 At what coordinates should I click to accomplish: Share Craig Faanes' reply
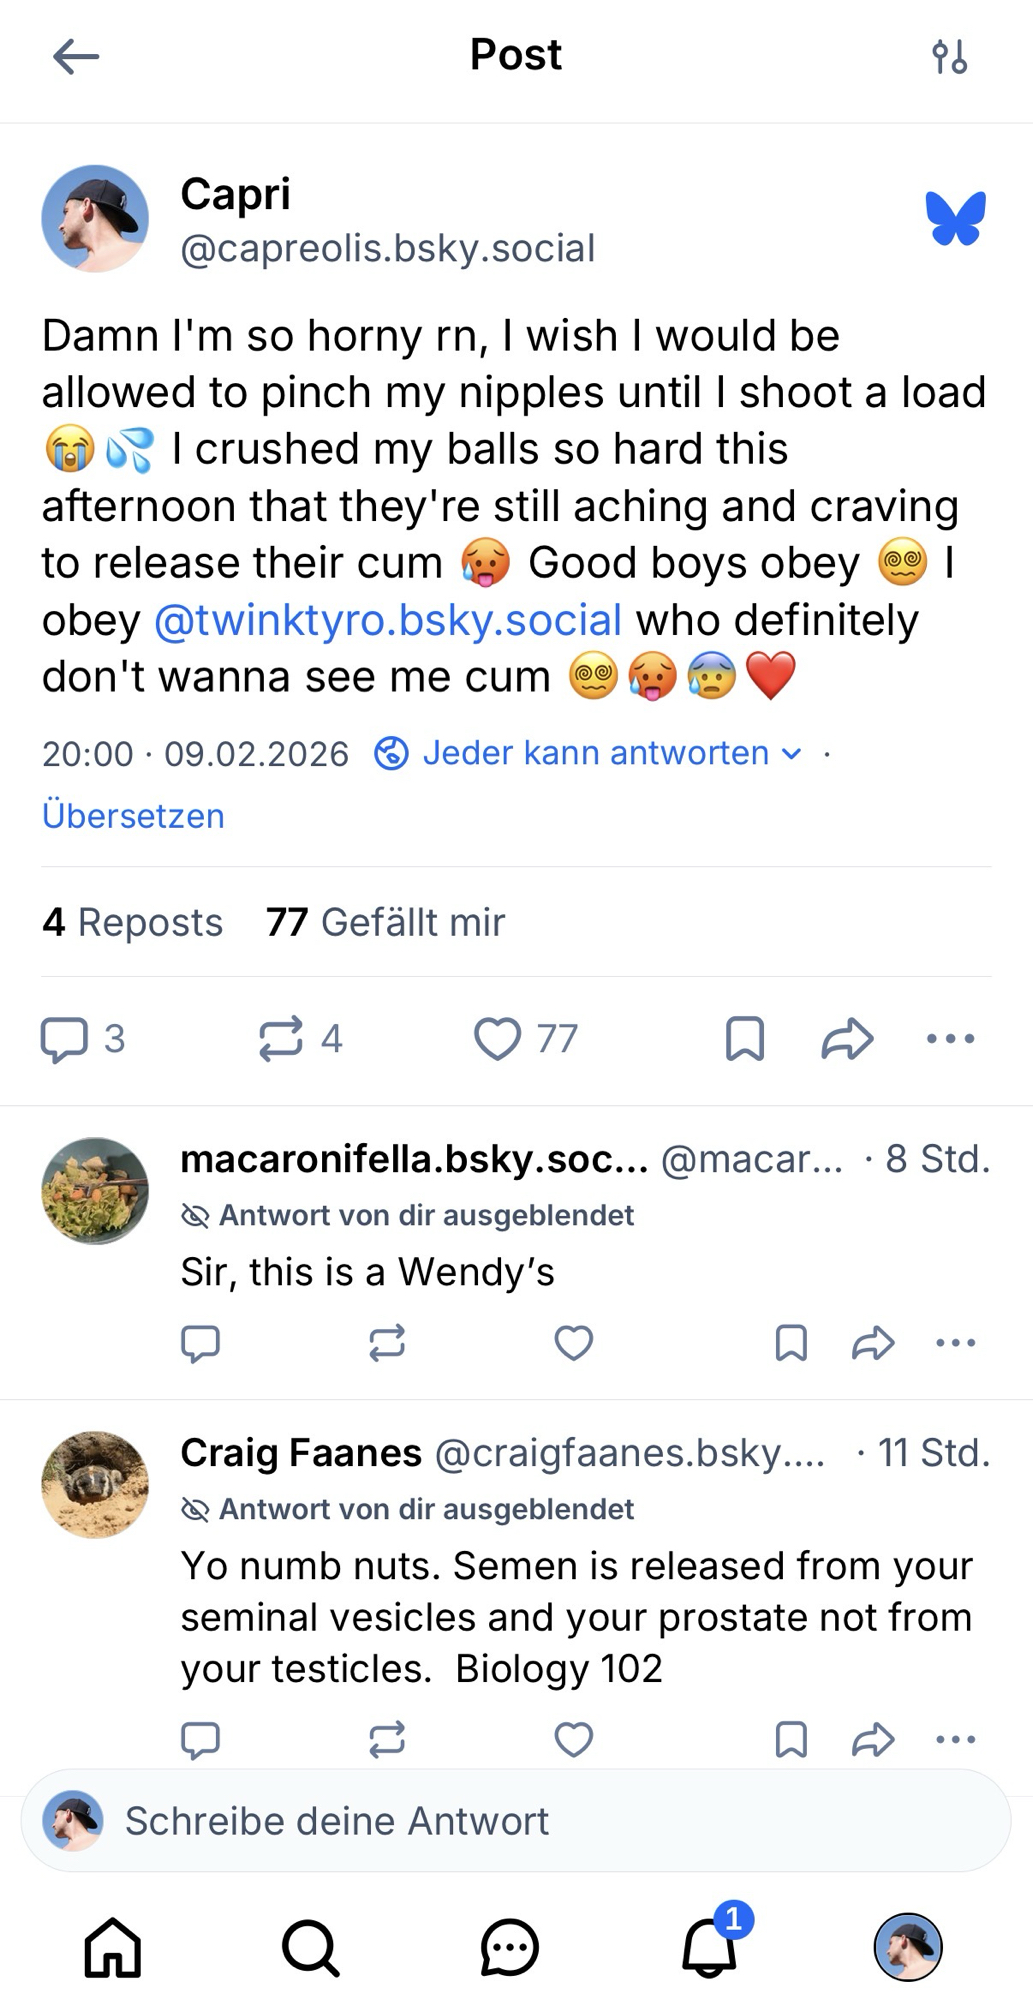click(872, 1740)
